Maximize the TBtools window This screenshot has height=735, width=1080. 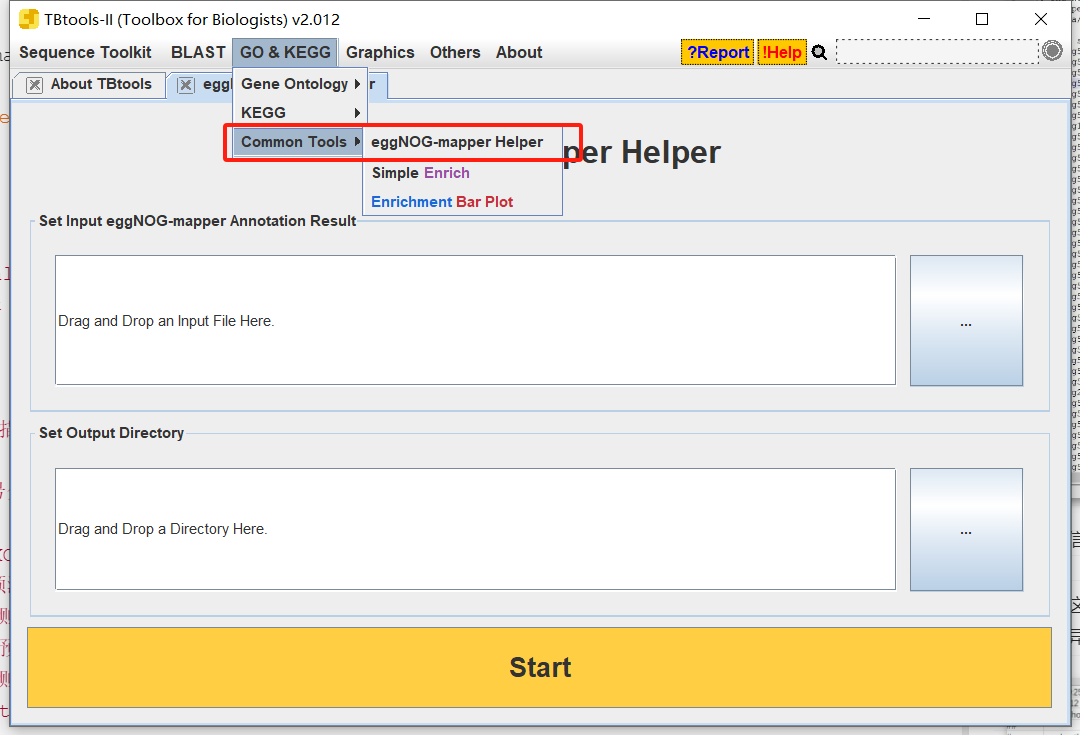pyautogui.click(x=981, y=19)
